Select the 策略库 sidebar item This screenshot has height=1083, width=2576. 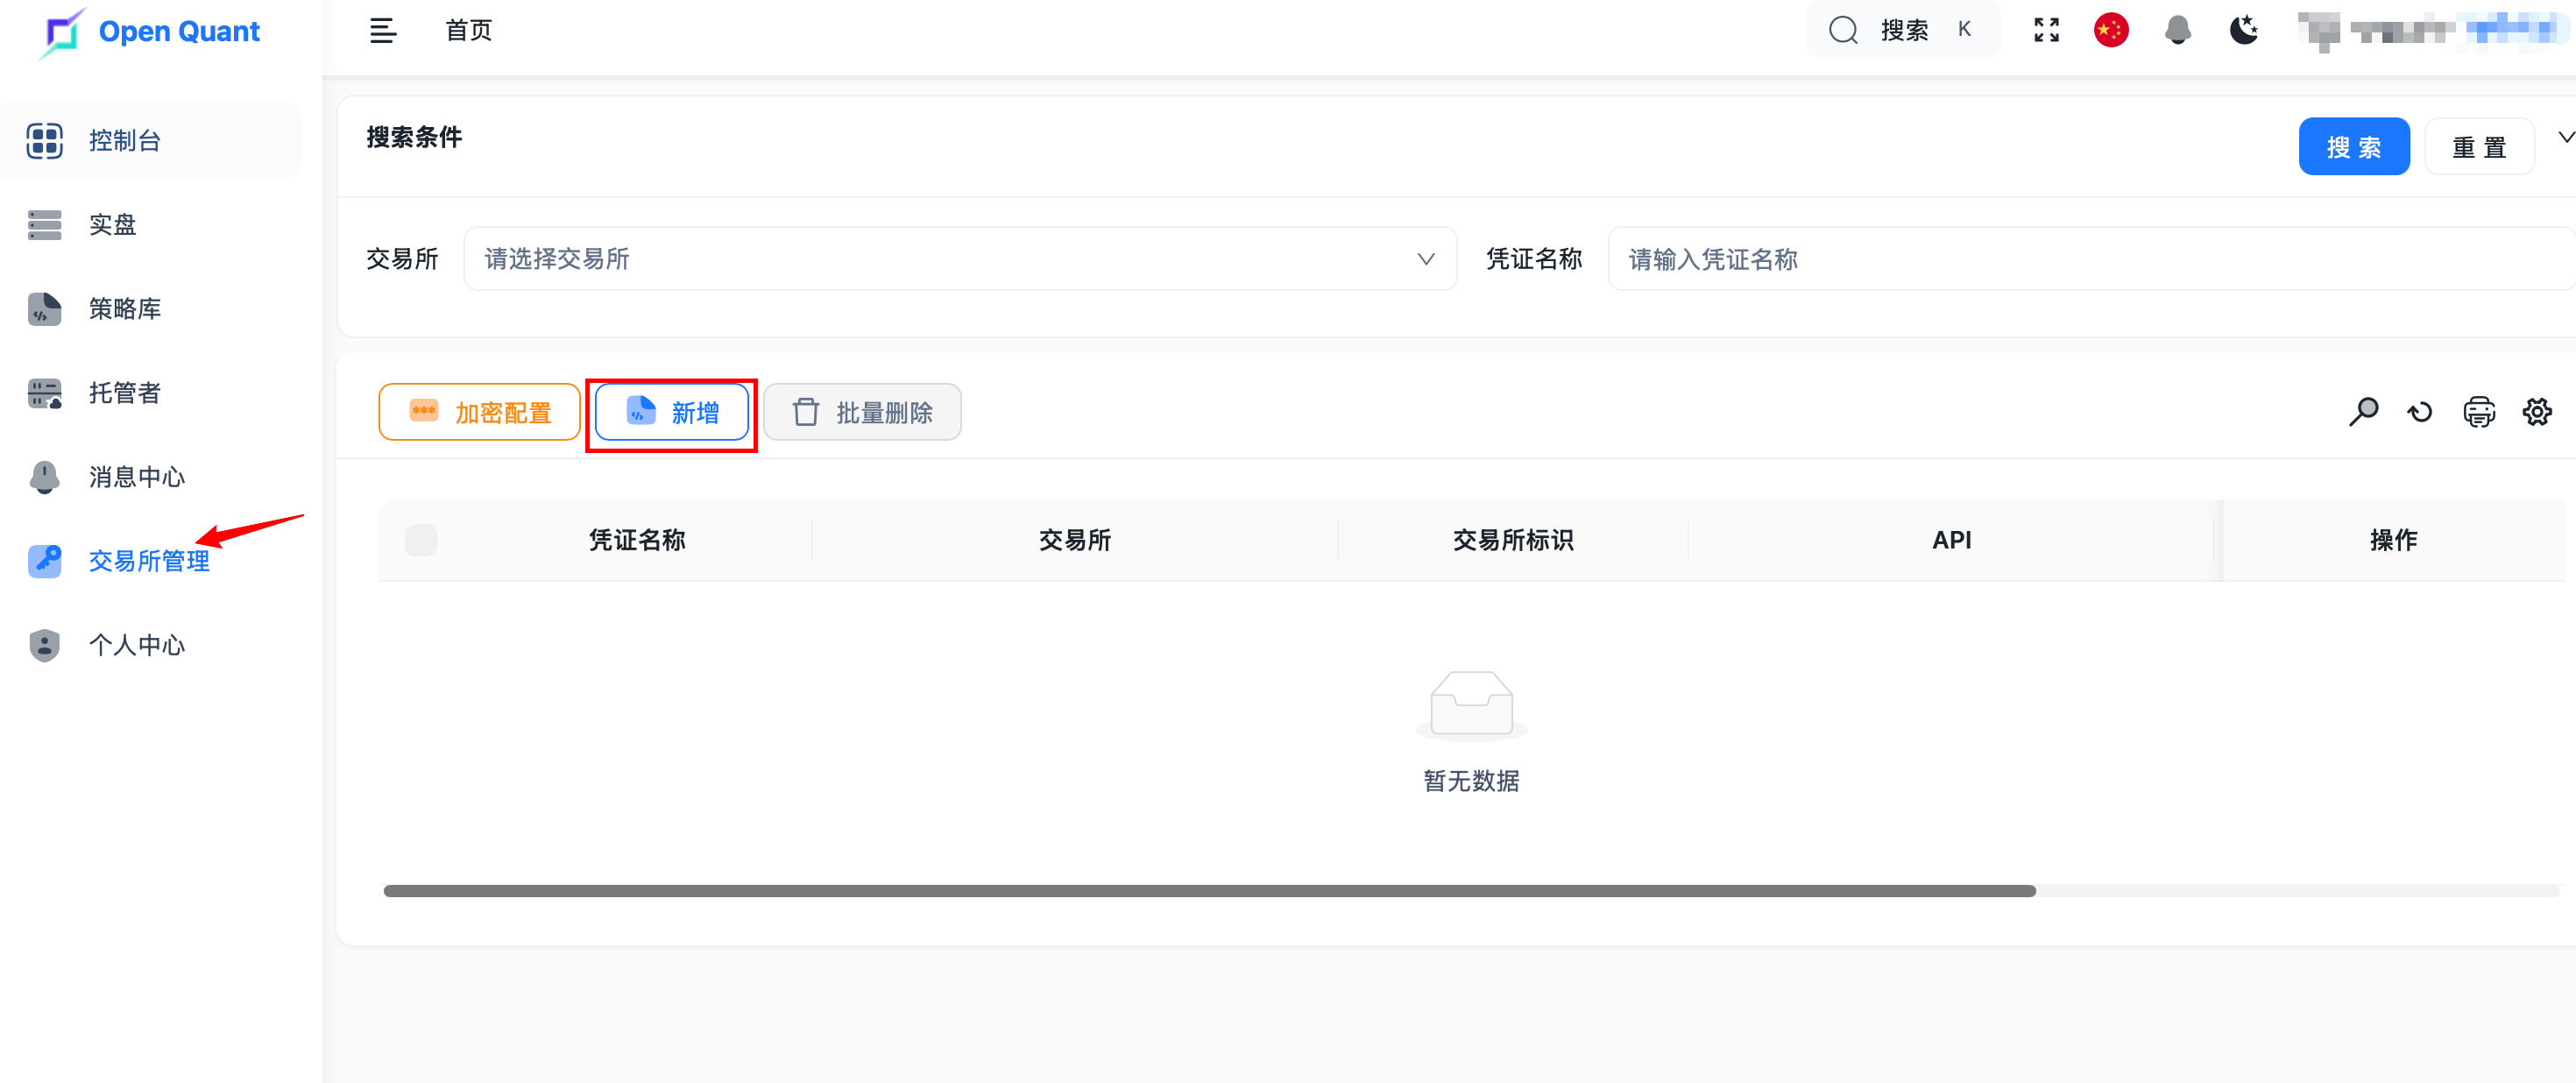[x=124, y=309]
